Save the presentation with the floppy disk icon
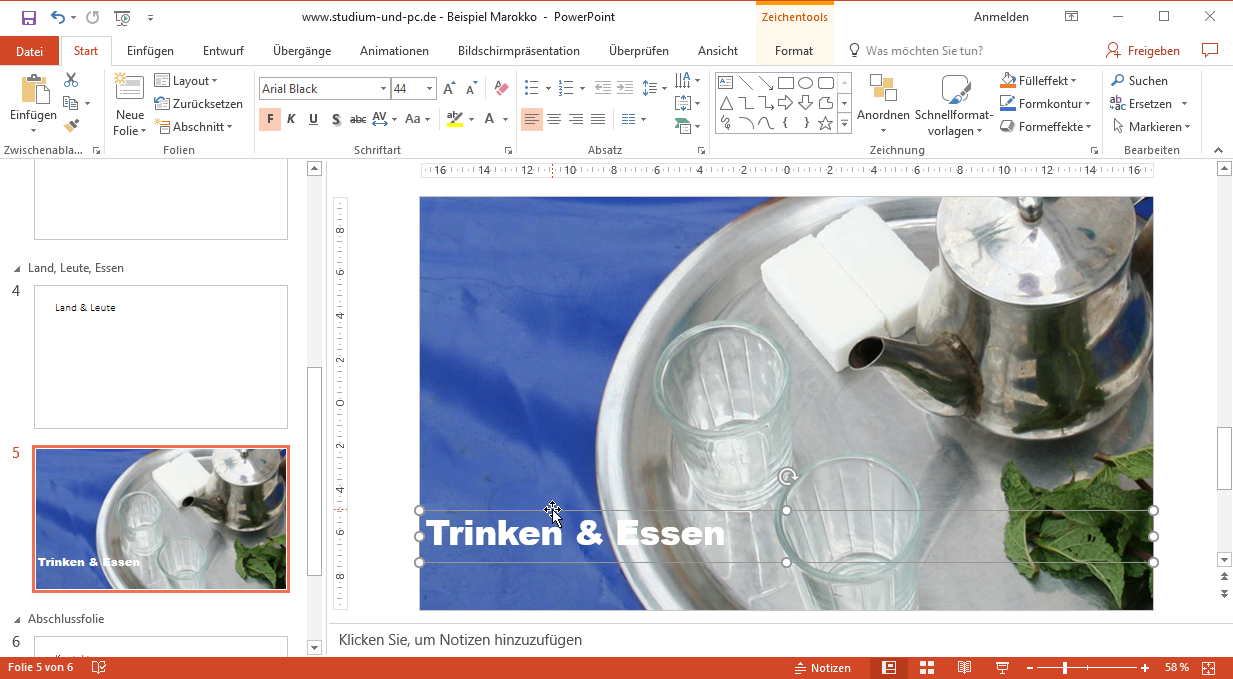The height and width of the screenshot is (679, 1233). pyautogui.click(x=28, y=17)
